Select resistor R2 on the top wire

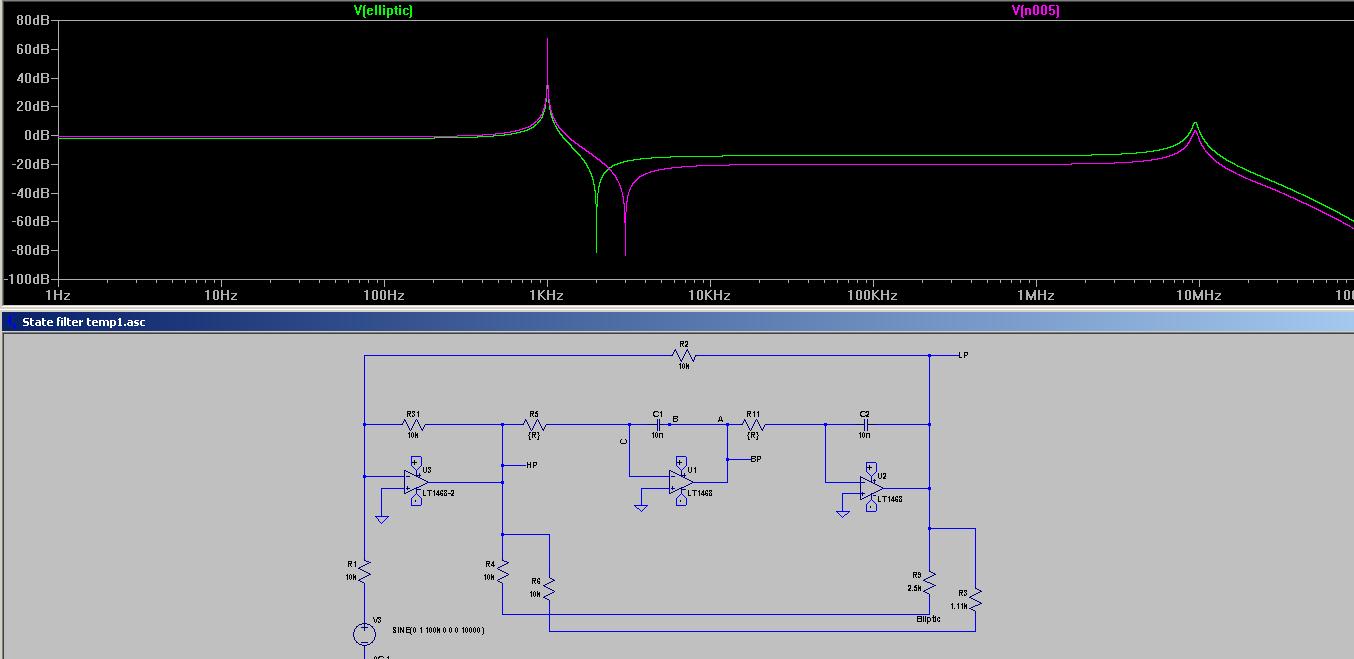tap(684, 355)
